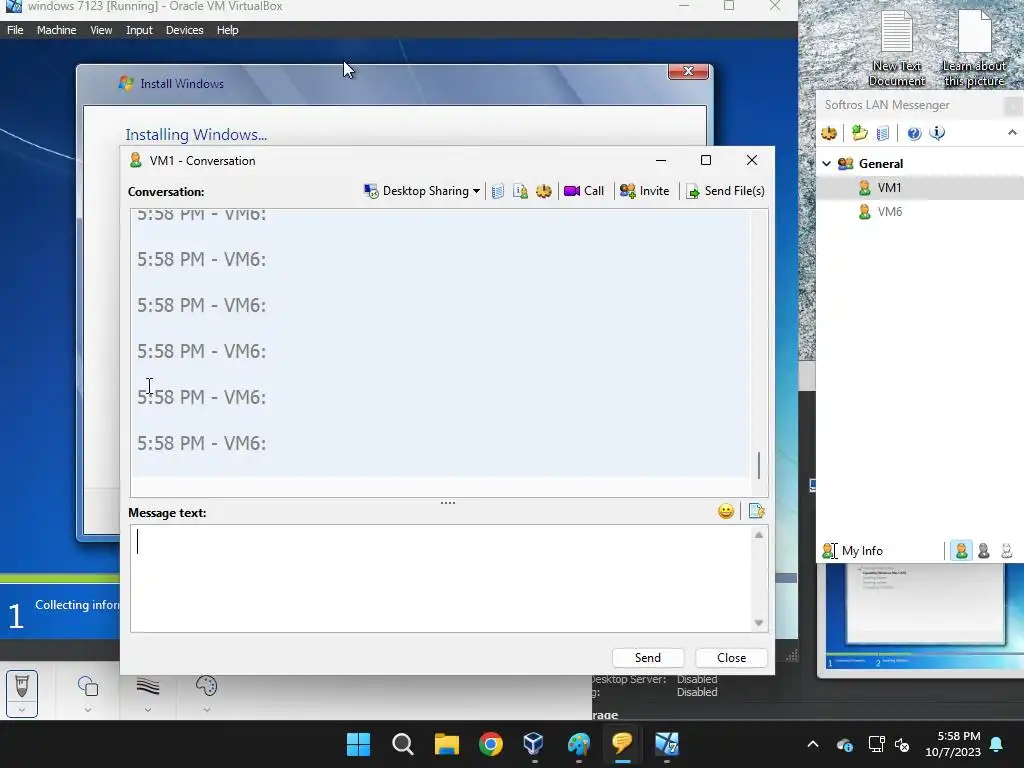Open the Machine menu in VirtualBox
Image resolution: width=1024 pixels, height=768 pixels.
click(x=56, y=30)
